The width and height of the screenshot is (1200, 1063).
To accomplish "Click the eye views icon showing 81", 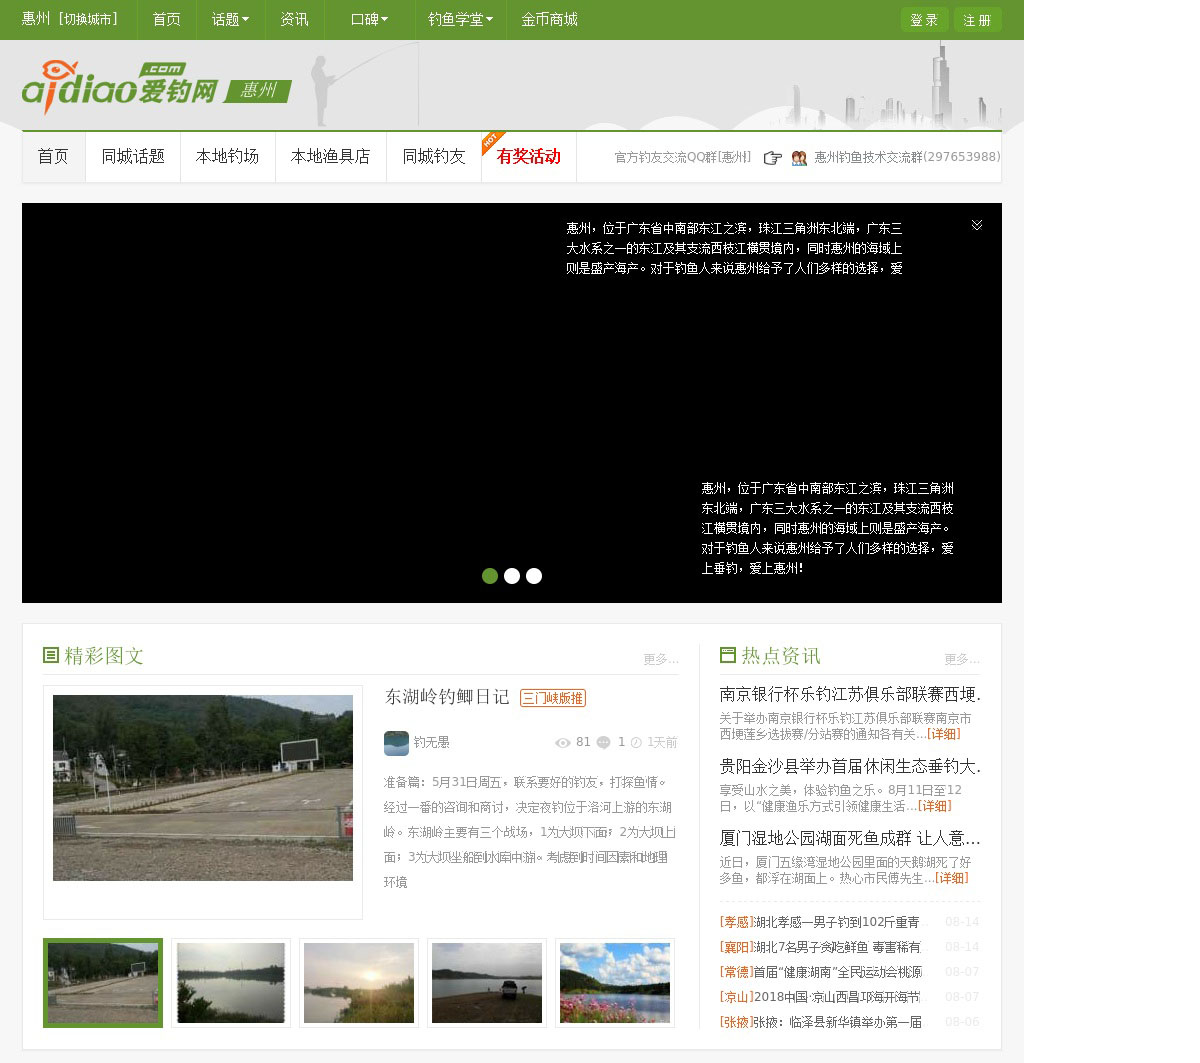I will (562, 743).
